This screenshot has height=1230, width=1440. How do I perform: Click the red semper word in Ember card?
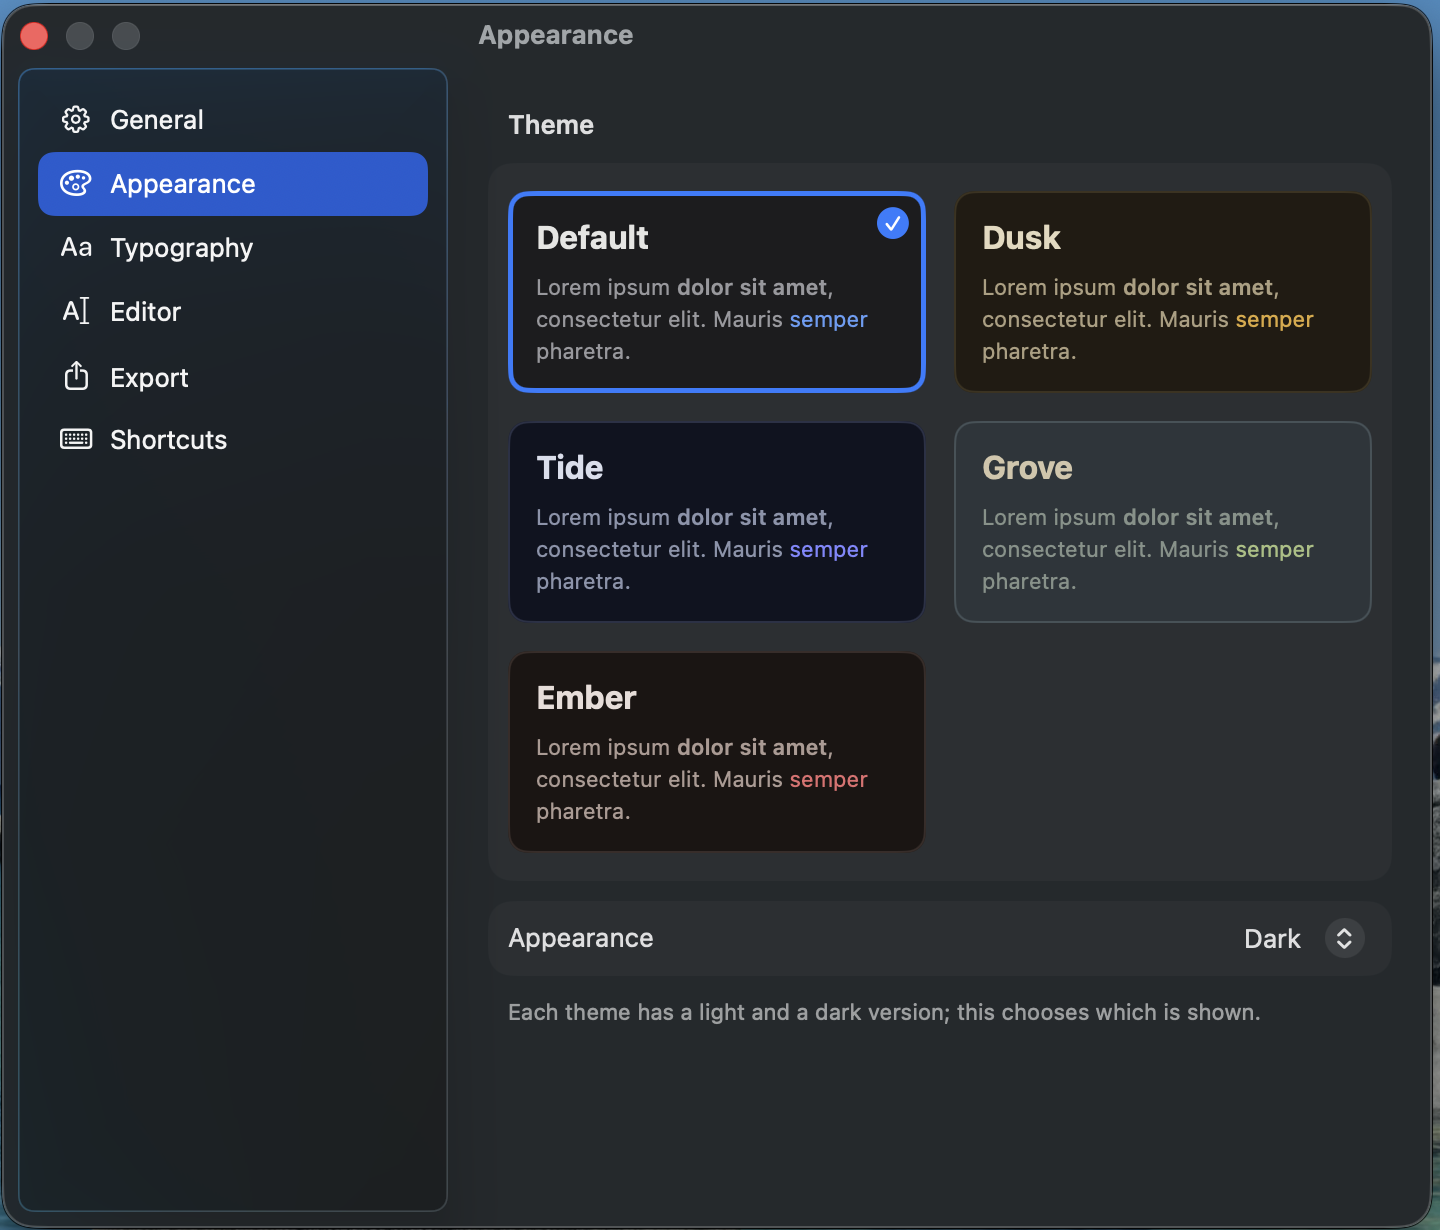(x=828, y=780)
